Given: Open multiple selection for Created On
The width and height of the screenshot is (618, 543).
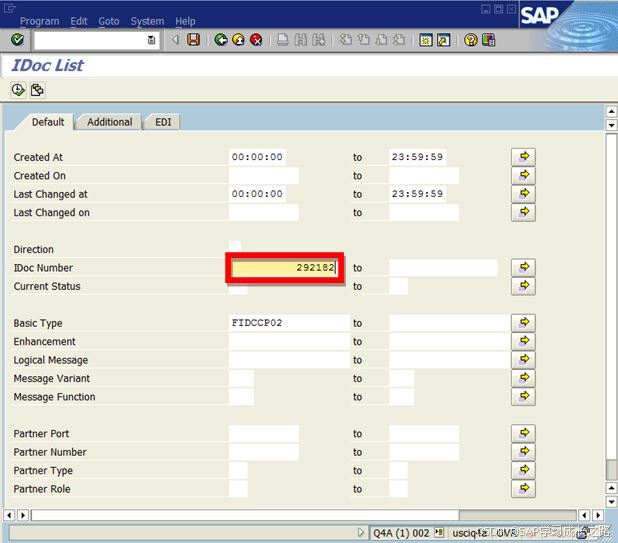Looking at the screenshot, I should pyautogui.click(x=523, y=175).
